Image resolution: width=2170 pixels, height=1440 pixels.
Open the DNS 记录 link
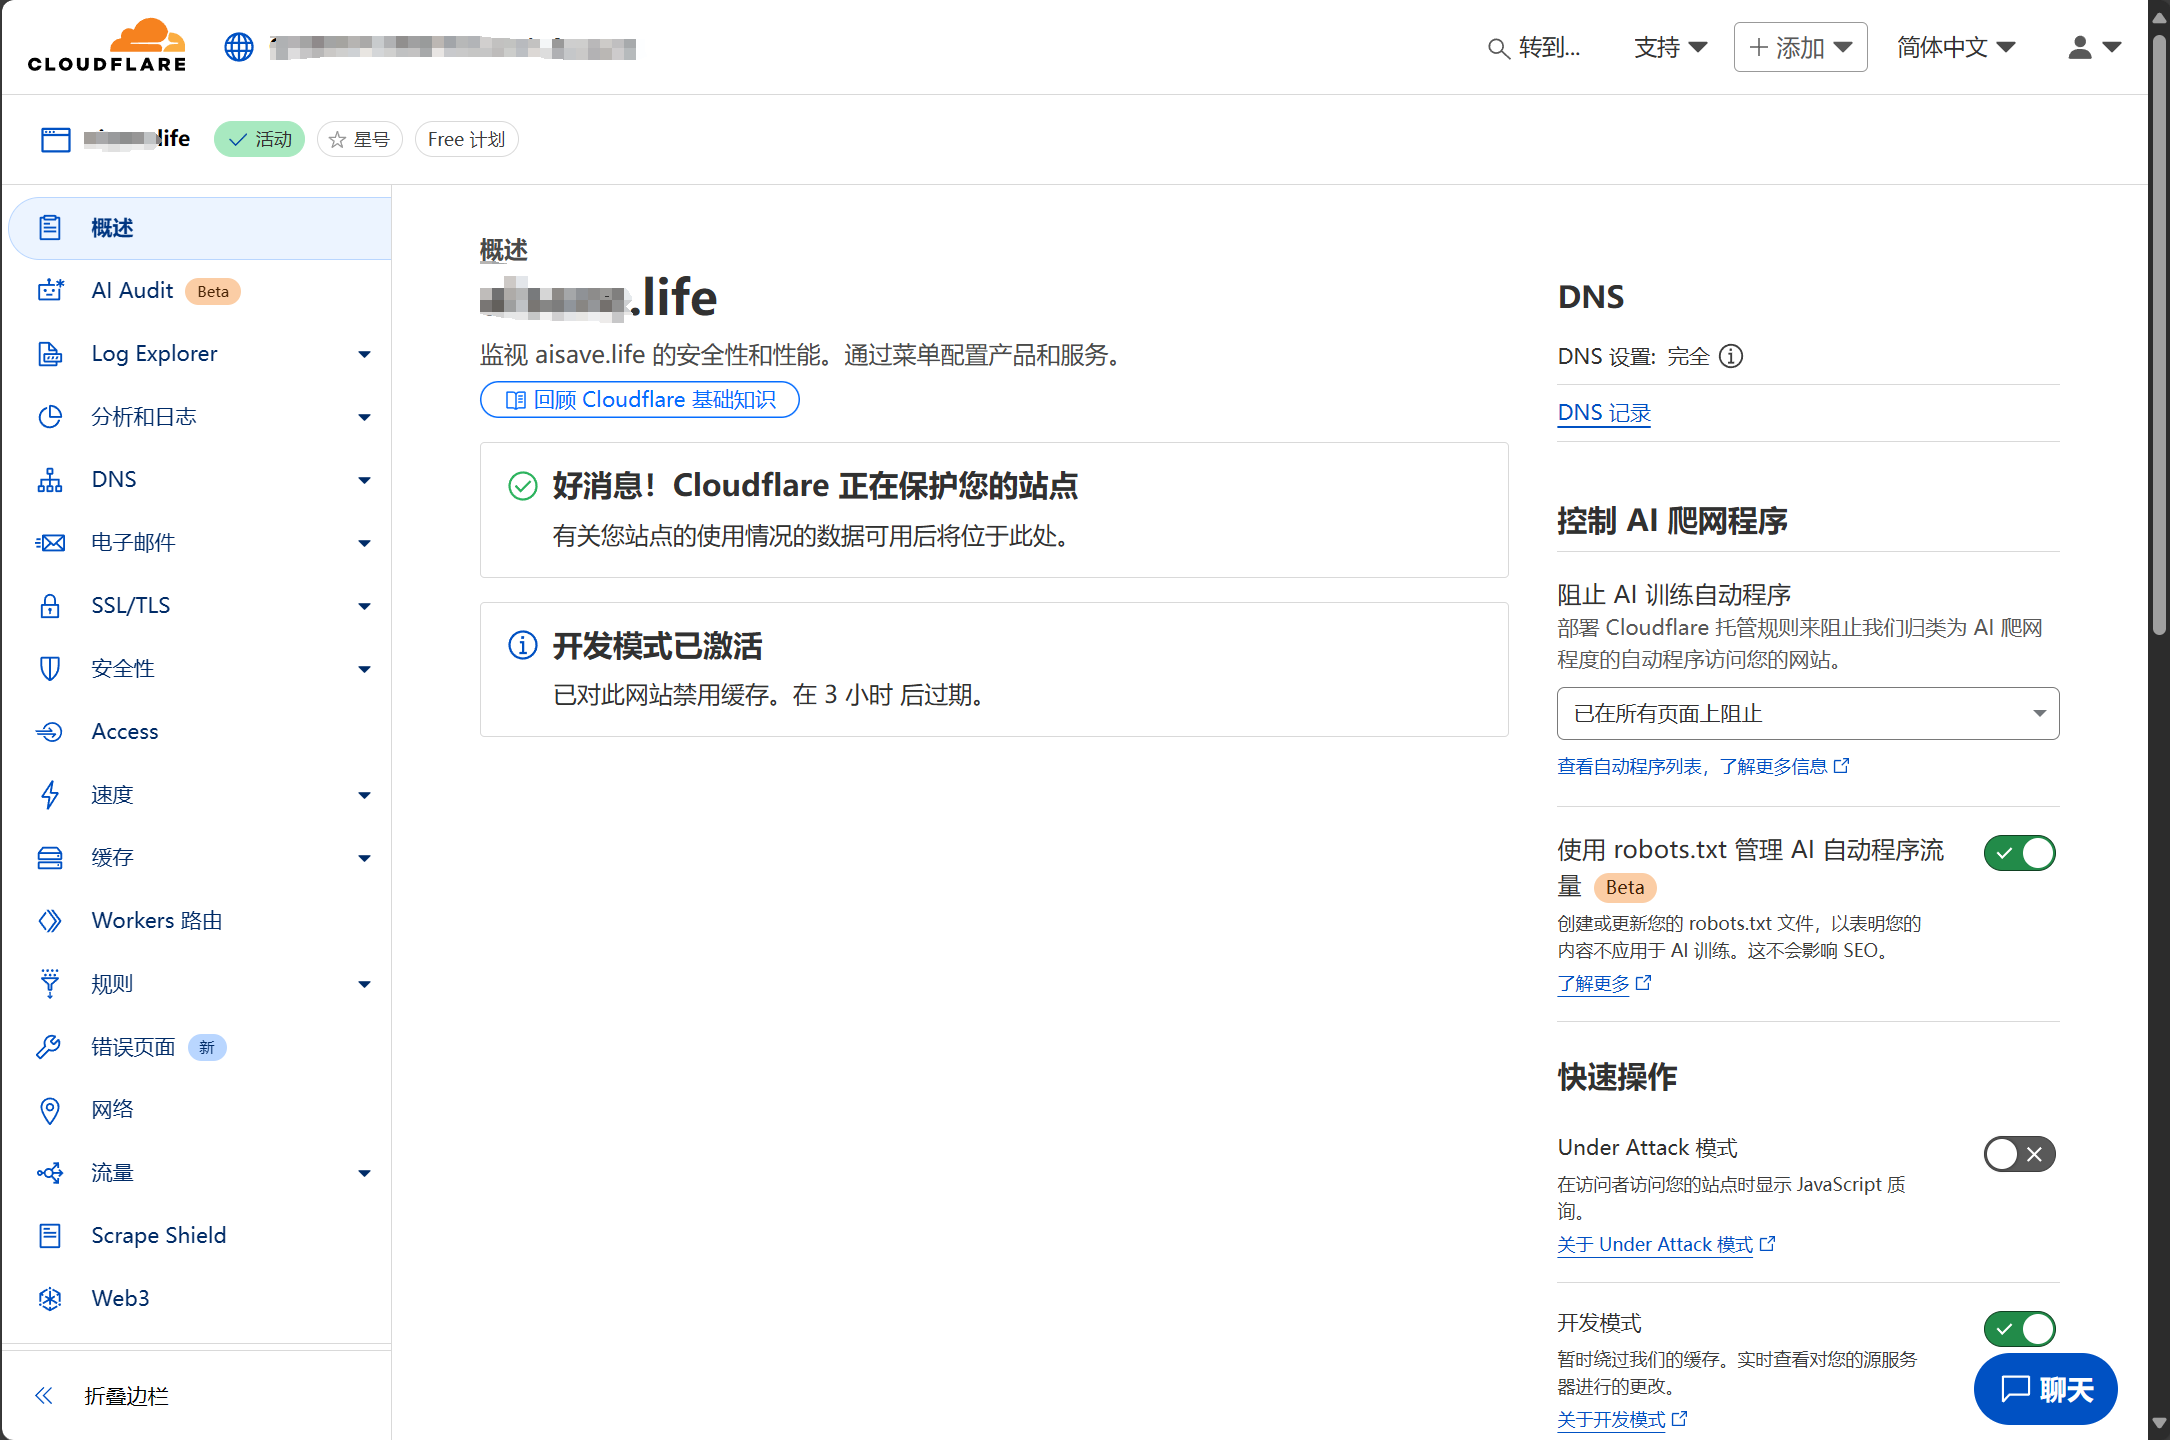(x=1604, y=413)
